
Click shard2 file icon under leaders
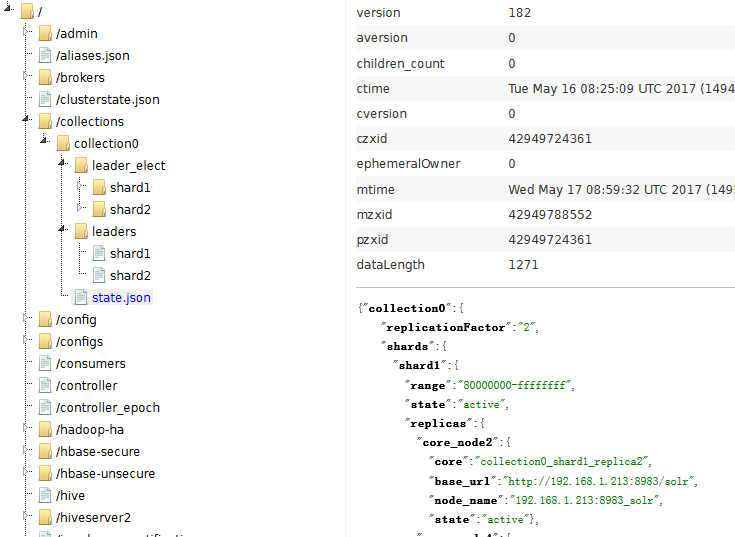pyautogui.click(x=99, y=276)
